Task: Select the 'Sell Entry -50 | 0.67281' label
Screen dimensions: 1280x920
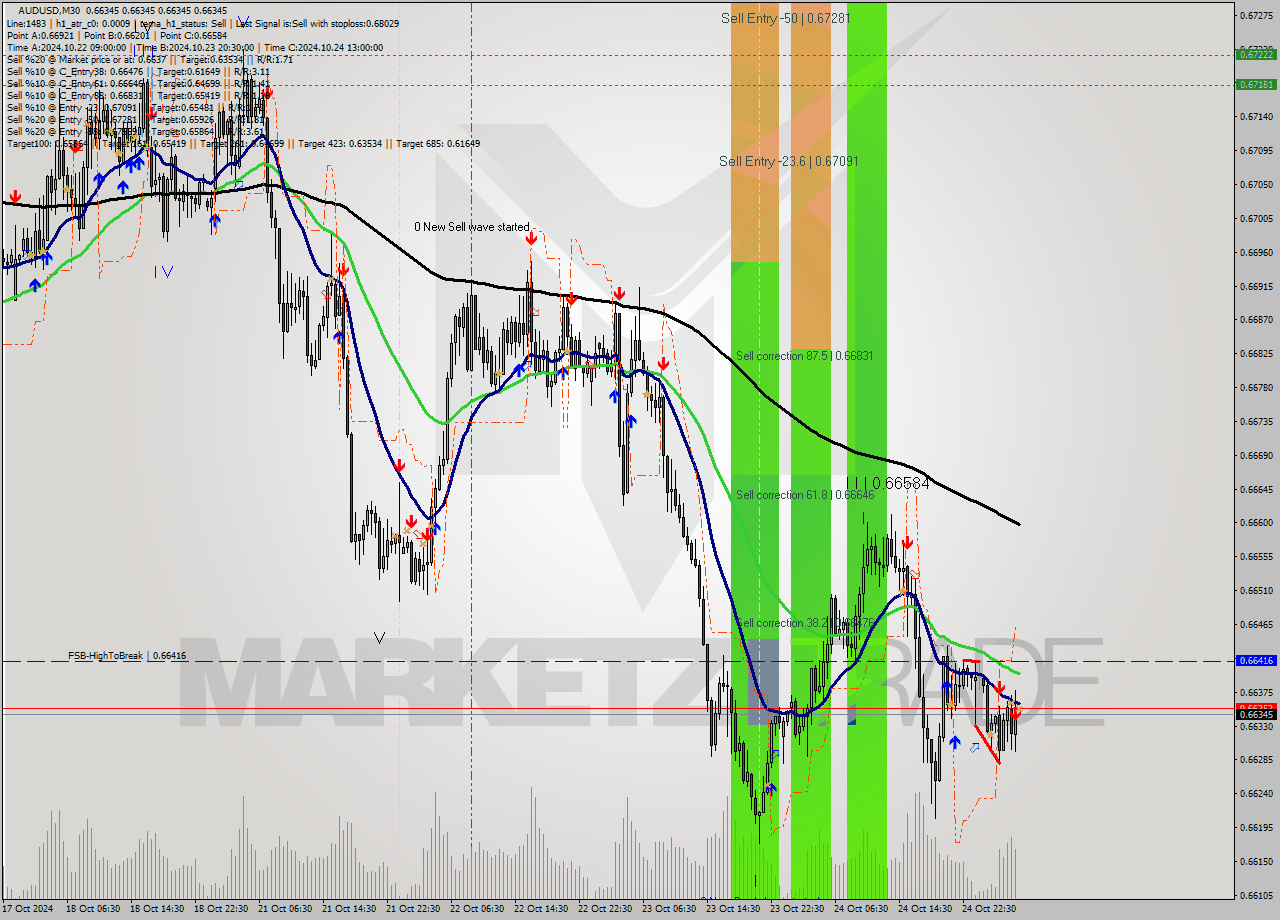Action: pyautogui.click(x=785, y=18)
